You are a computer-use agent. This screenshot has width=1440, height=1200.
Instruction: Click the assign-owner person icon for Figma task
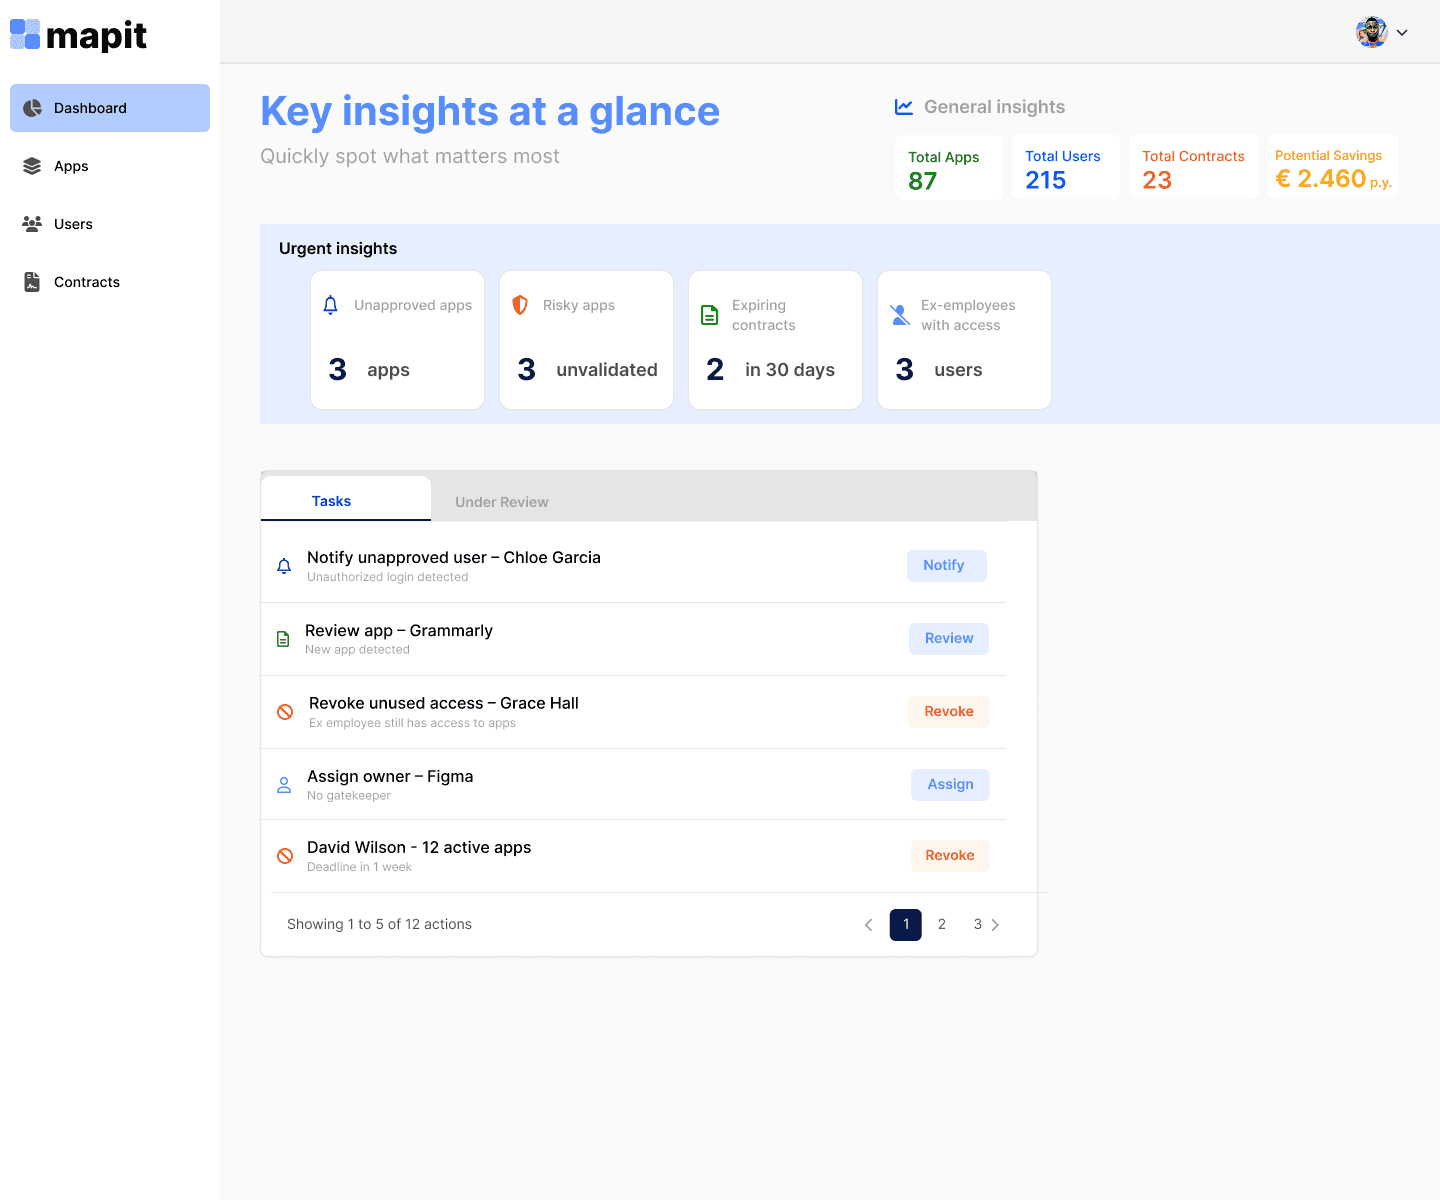[x=283, y=784]
